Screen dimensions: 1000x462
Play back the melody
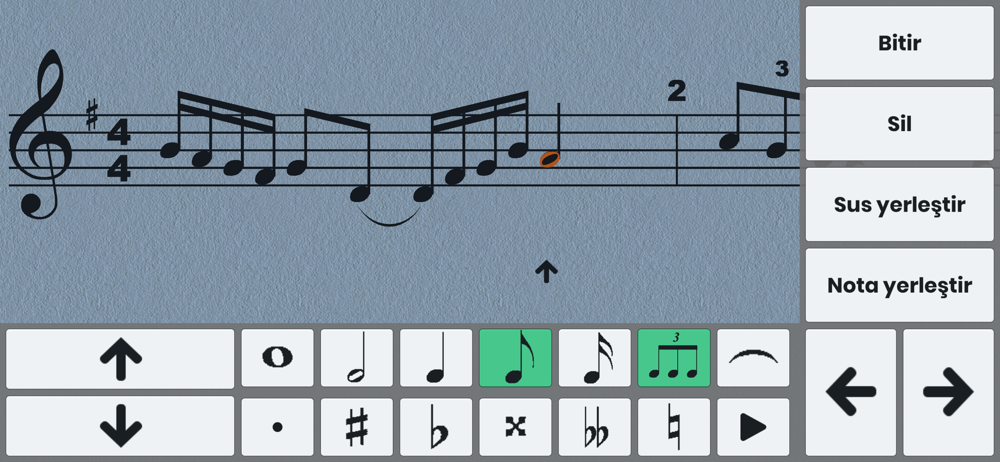coord(753,427)
